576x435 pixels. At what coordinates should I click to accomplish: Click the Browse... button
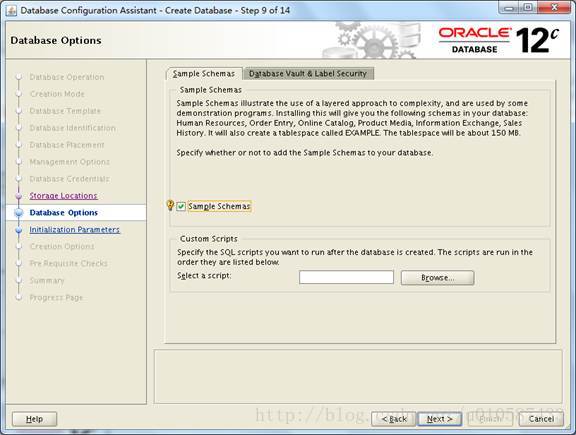(x=438, y=278)
